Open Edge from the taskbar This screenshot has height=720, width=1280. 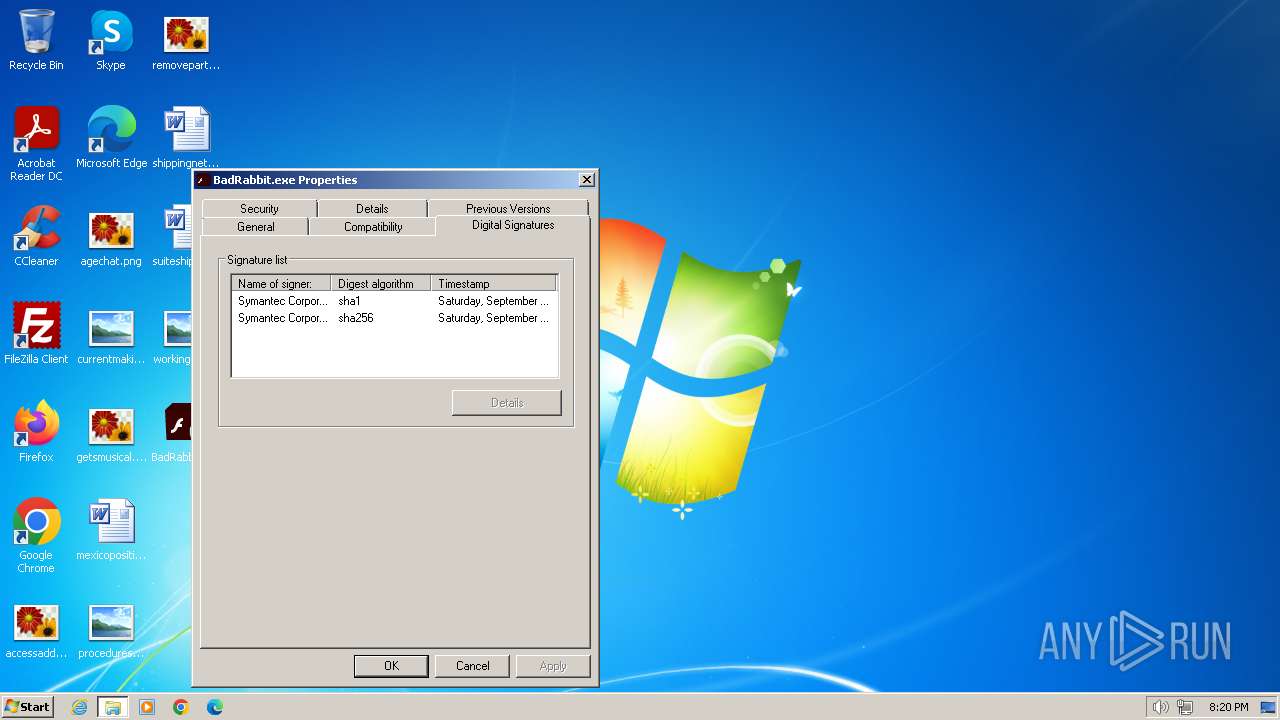[x=215, y=707]
